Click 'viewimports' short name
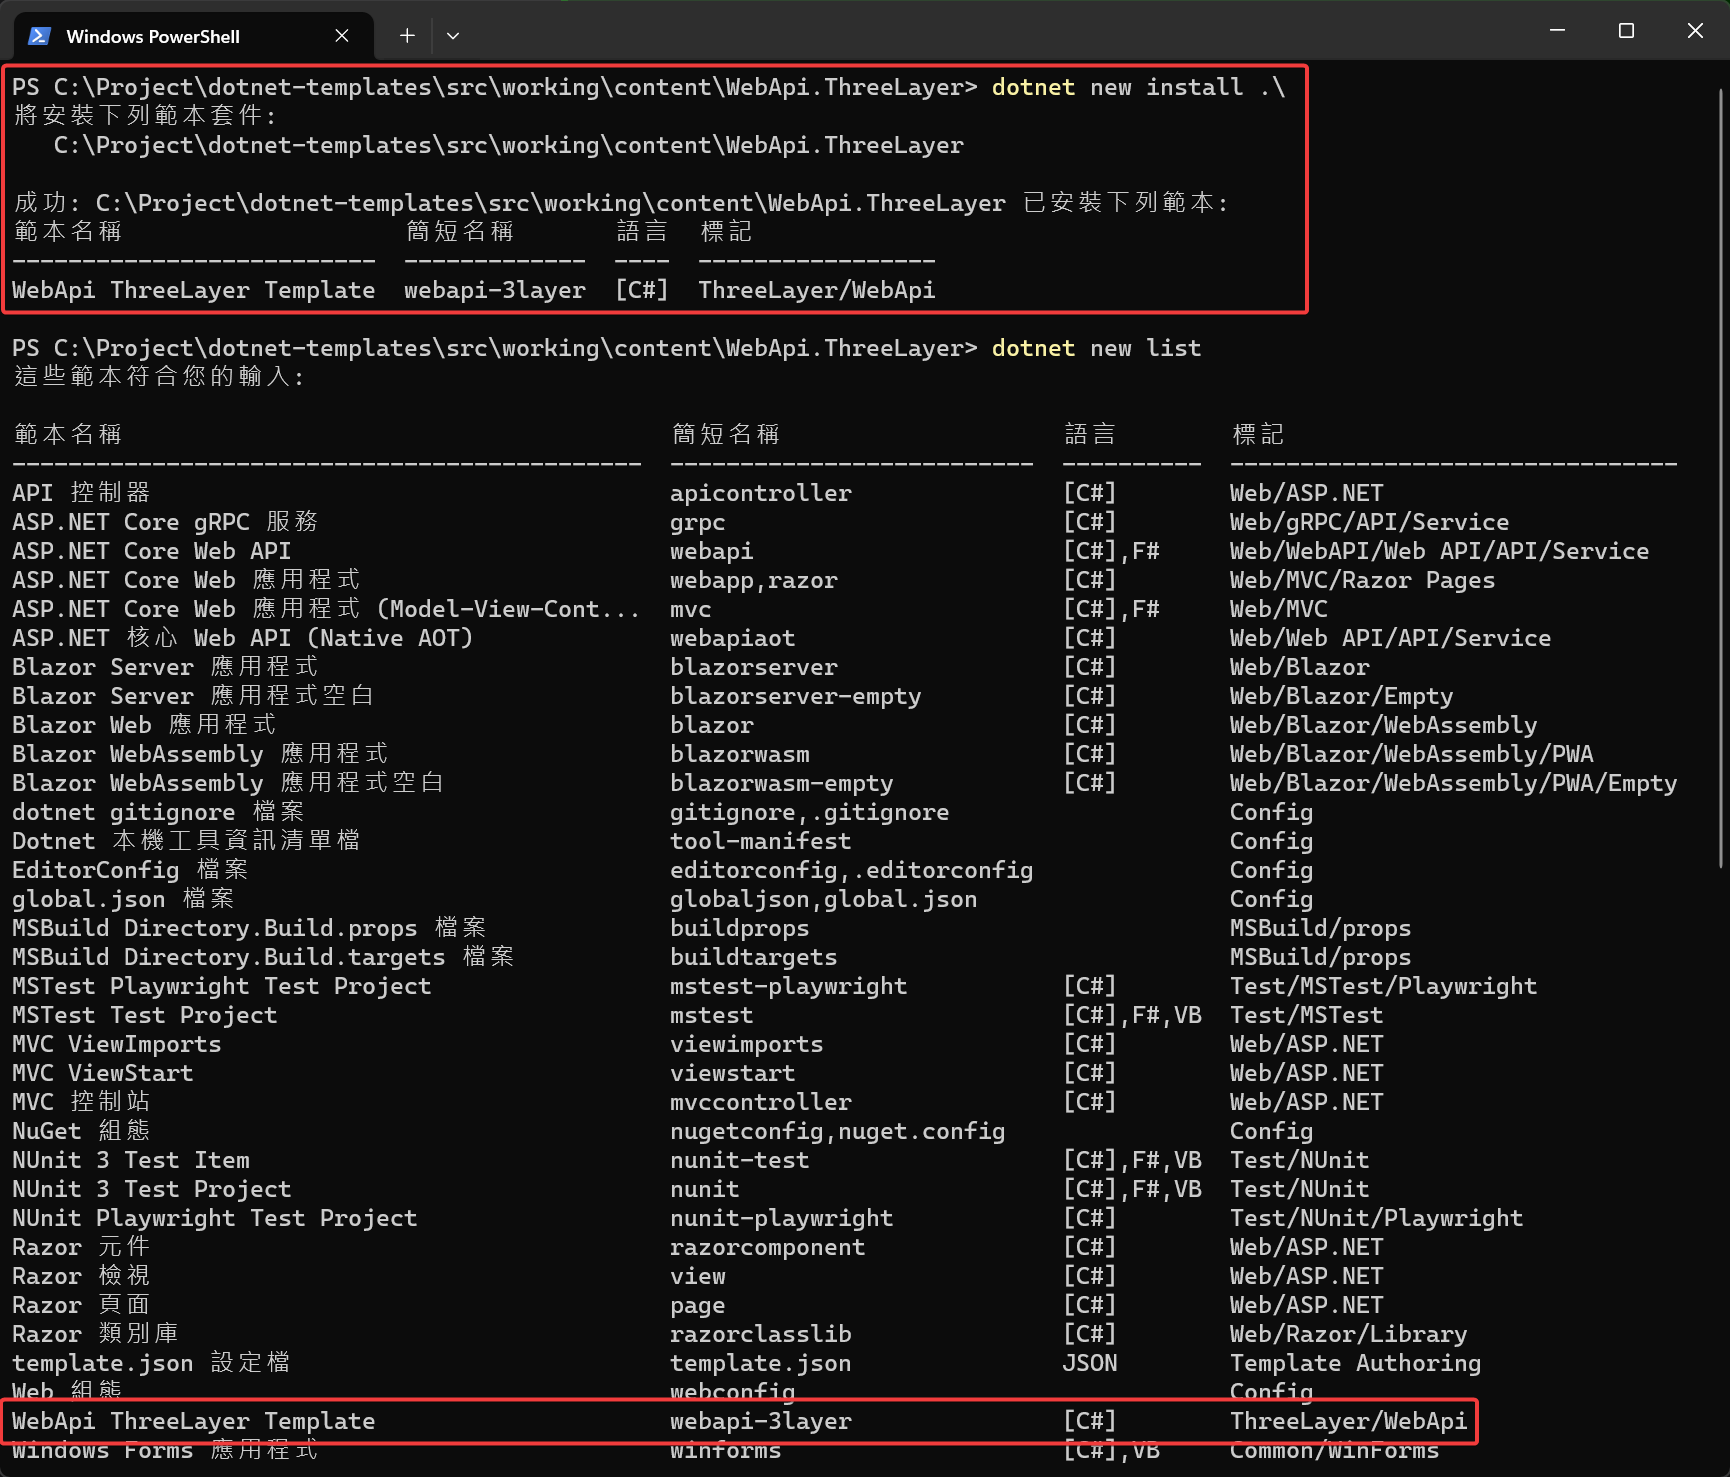The height and width of the screenshot is (1477, 1730). pyautogui.click(x=747, y=1045)
